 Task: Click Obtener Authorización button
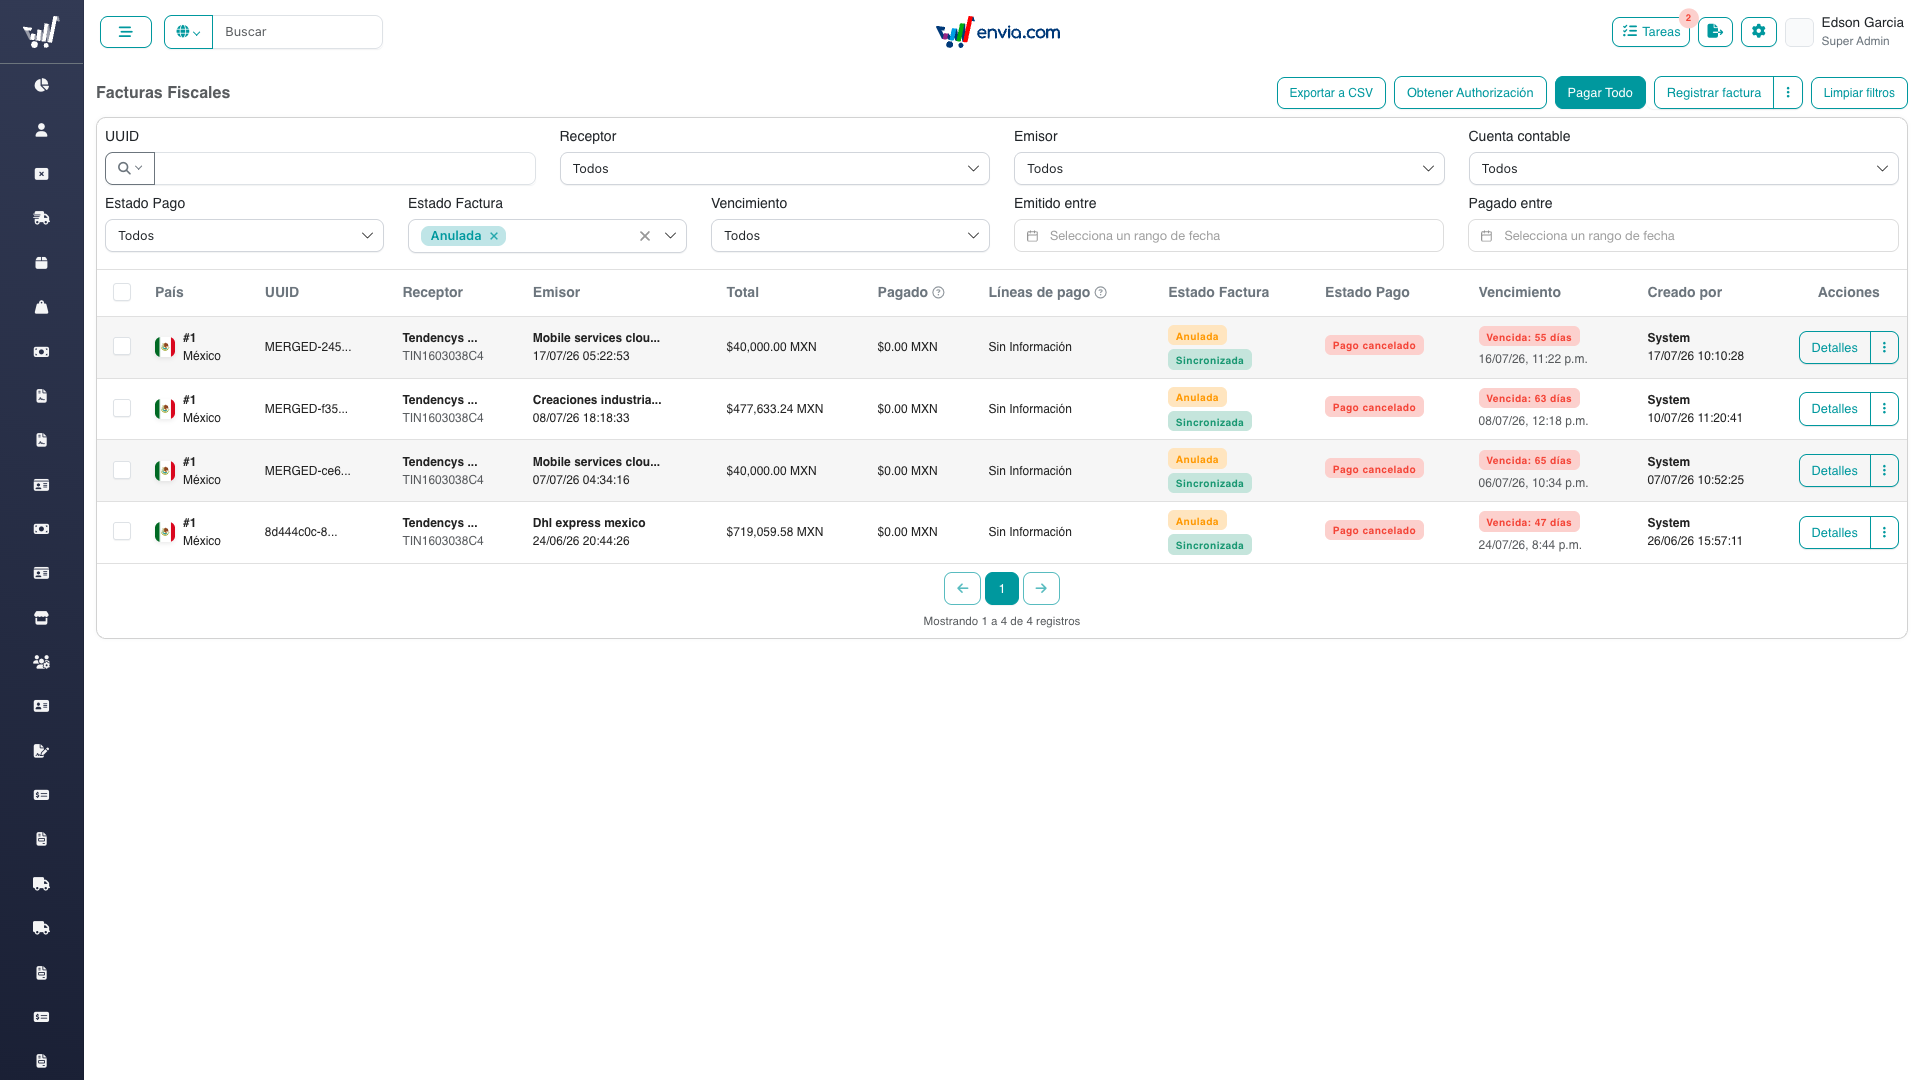pos(1470,93)
